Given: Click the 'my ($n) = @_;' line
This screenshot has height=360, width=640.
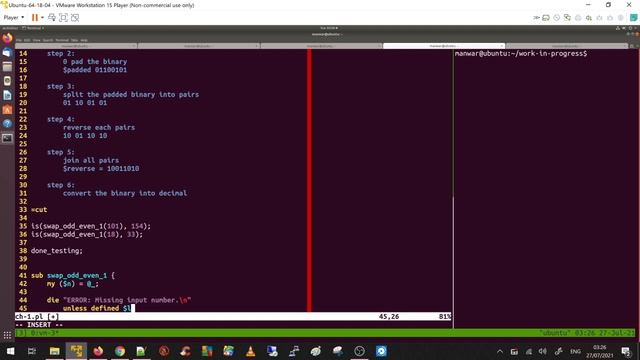Looking at the screenshot, I should [72, 284].
